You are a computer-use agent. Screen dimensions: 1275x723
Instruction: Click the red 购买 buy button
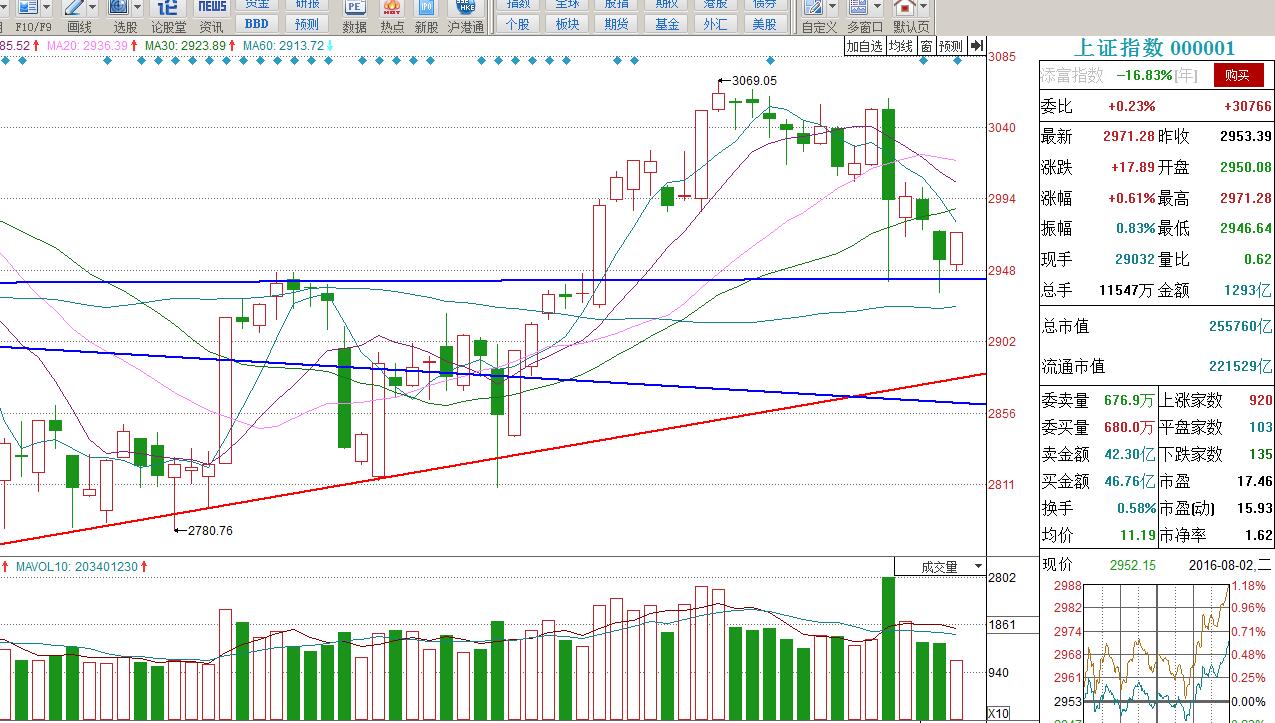(x=1238, y=75)
